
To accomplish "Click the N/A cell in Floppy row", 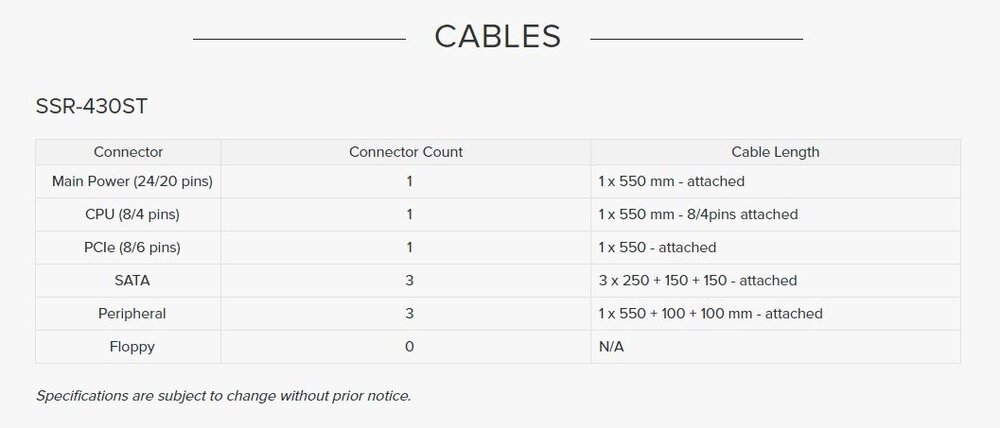I will (x=611, y=347).
